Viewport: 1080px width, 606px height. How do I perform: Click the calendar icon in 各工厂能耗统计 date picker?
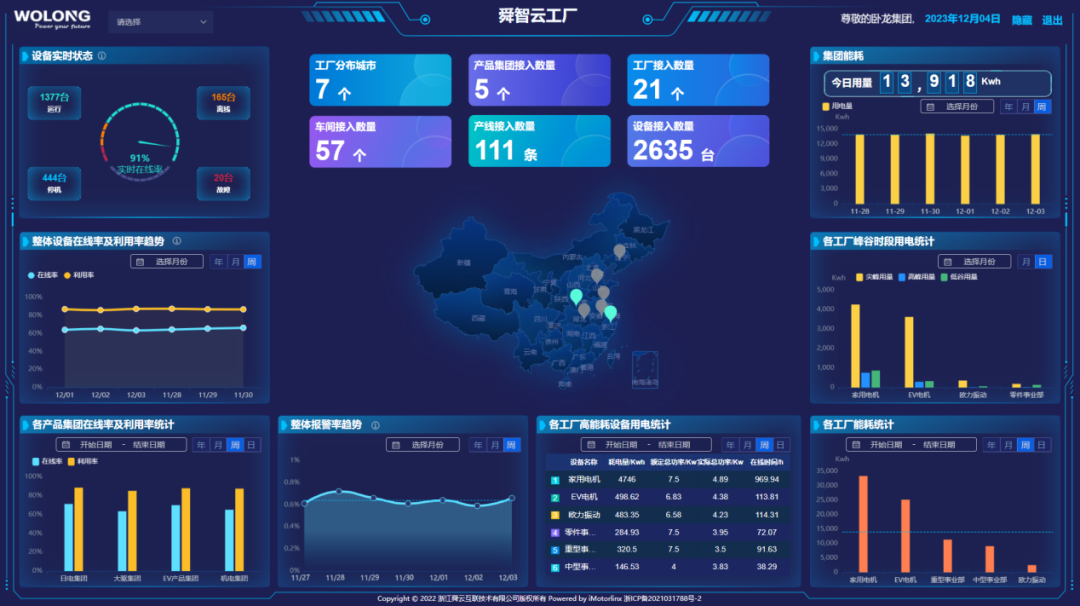click(856, 445)
